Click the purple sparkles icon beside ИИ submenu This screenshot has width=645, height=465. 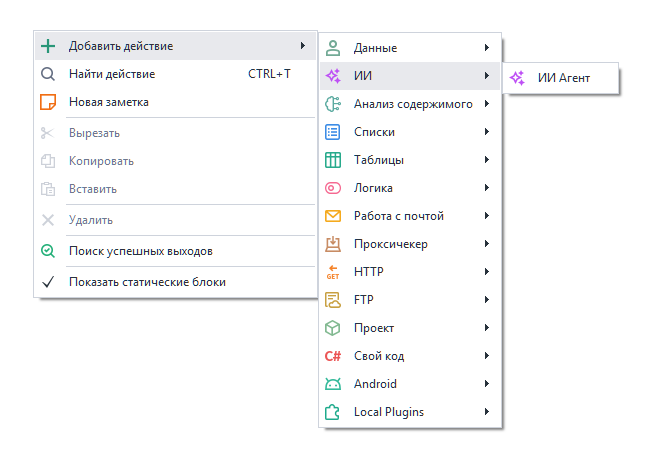pos(333,76)
